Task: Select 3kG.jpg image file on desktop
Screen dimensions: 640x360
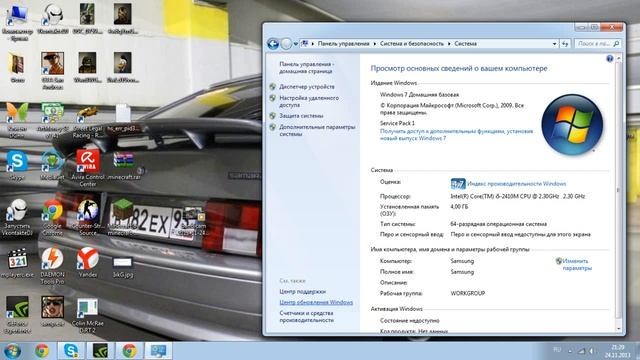Action: pos(123,267)
